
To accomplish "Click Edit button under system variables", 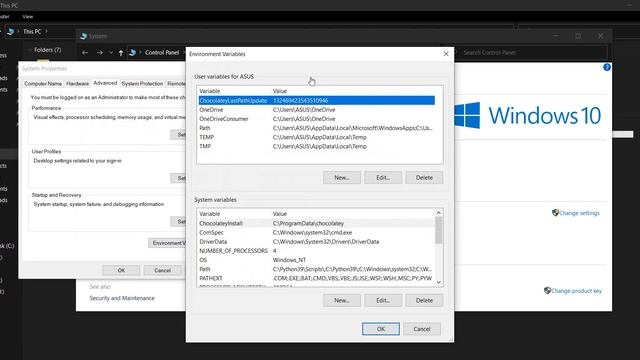I will pos(383,300).
